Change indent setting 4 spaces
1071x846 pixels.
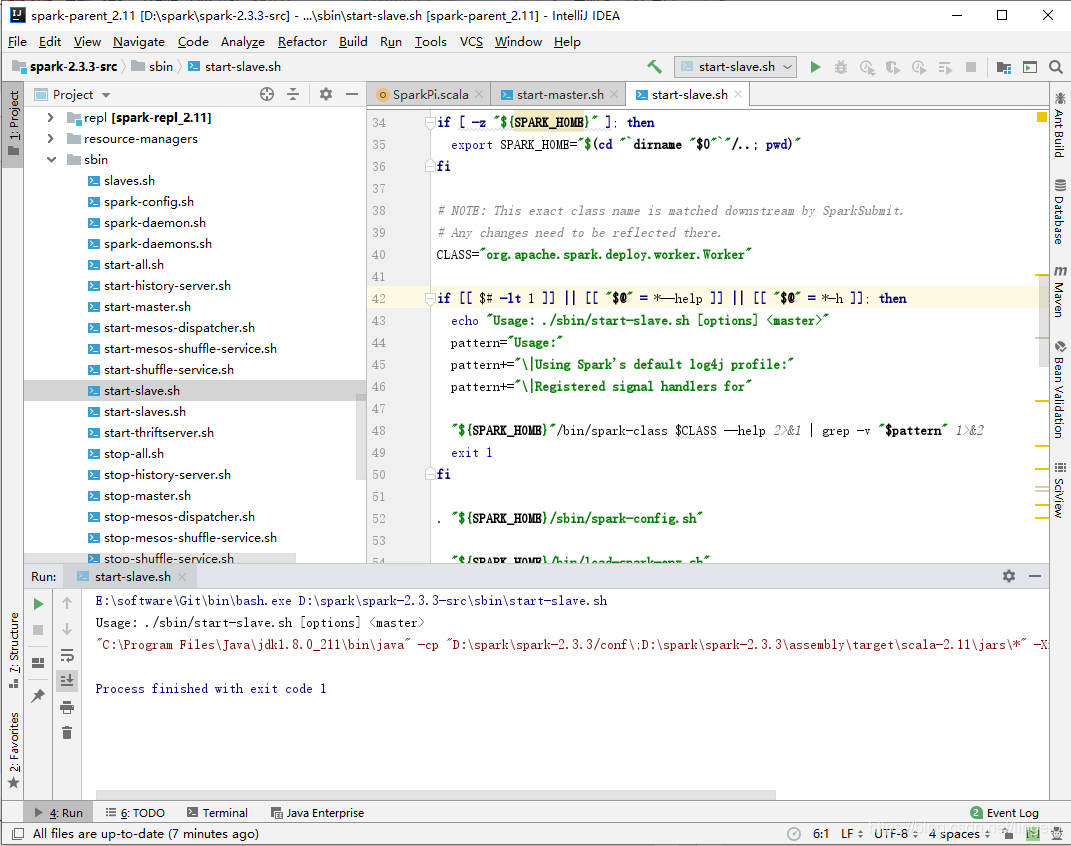tap(959, 834)
